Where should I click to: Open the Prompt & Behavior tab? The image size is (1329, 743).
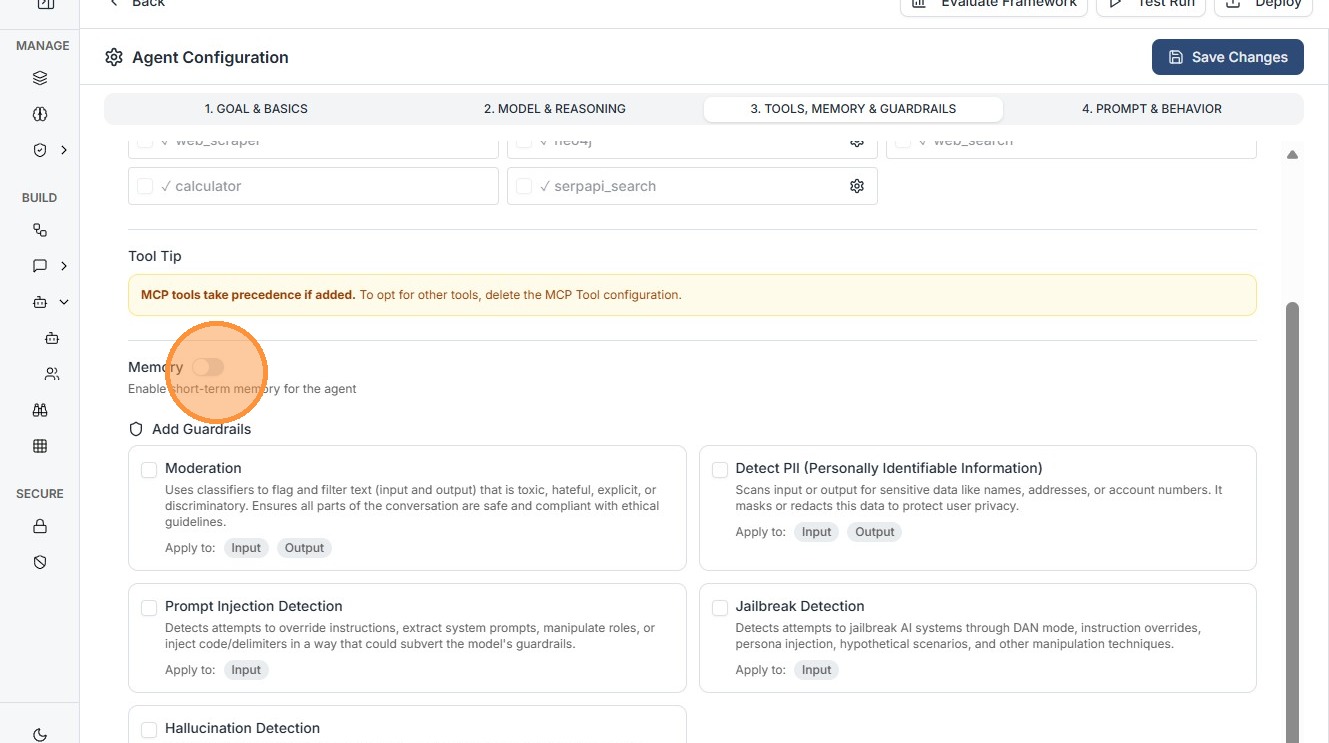[x=1151, y=109]
